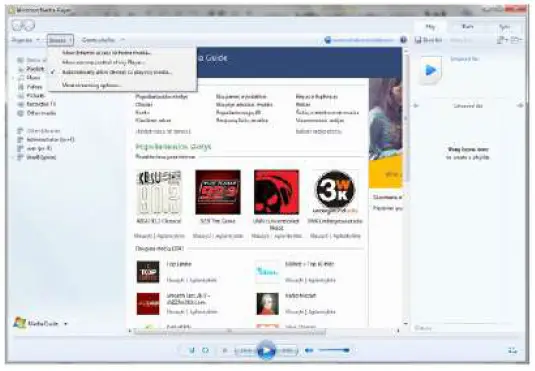Click the volume slider
Screen dimensions: 535x371
coord(334,350)
